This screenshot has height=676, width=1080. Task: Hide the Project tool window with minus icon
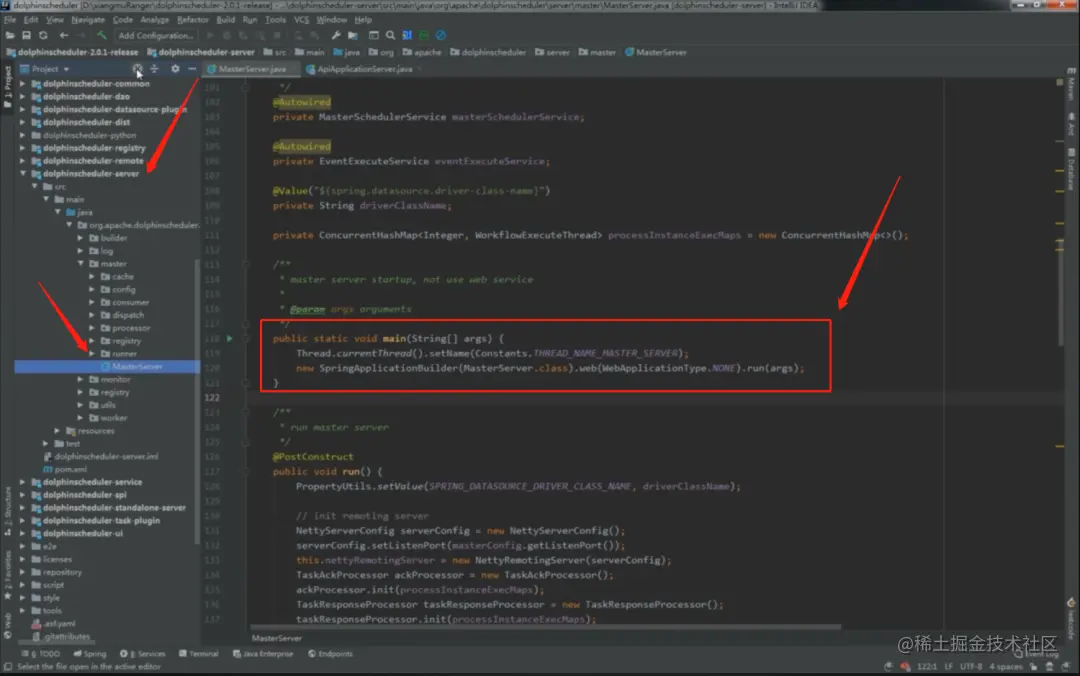[192, 69]
